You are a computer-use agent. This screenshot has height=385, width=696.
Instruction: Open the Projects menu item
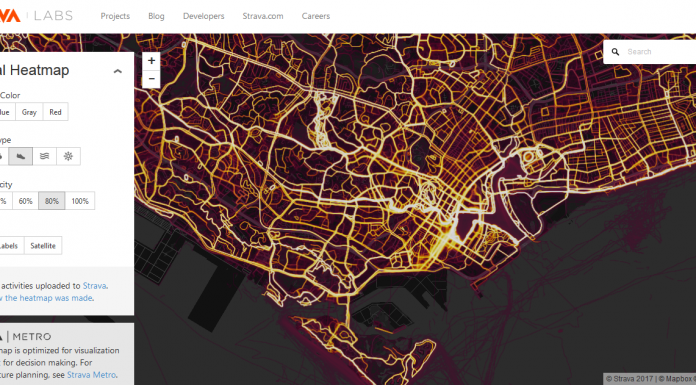coord(115,16)
